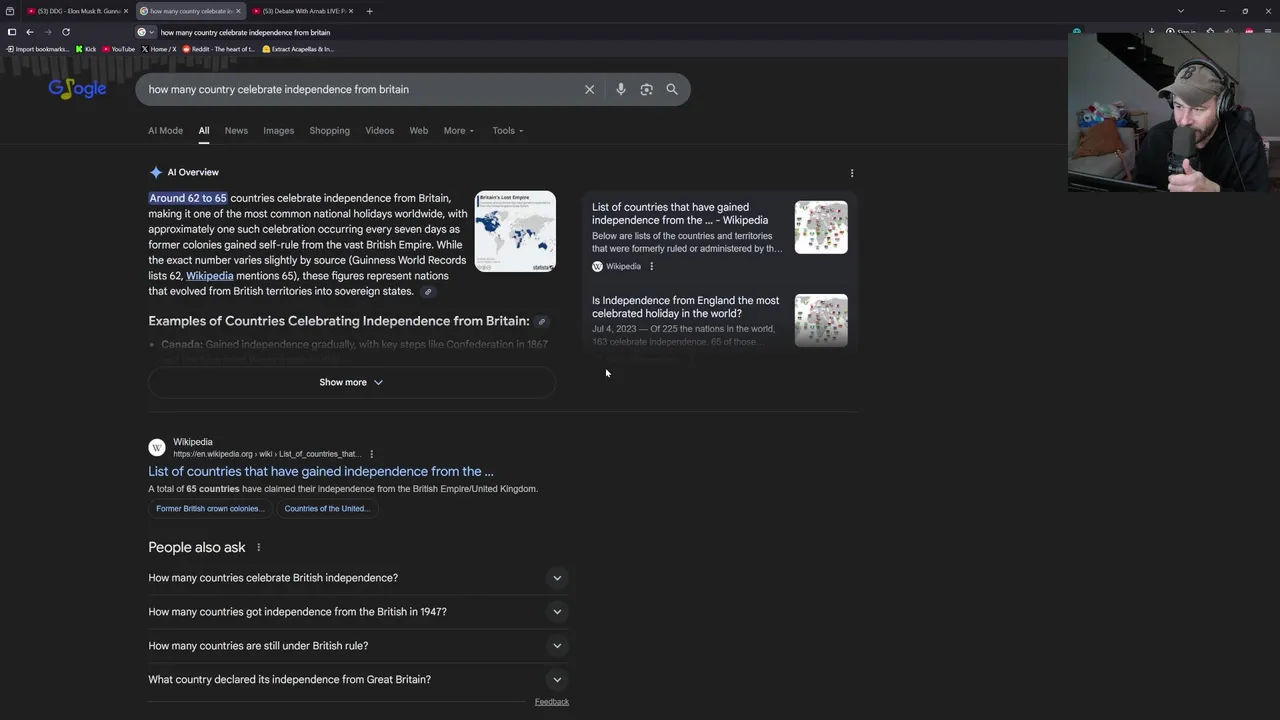Open a new browser tab

tap(369, 11)
